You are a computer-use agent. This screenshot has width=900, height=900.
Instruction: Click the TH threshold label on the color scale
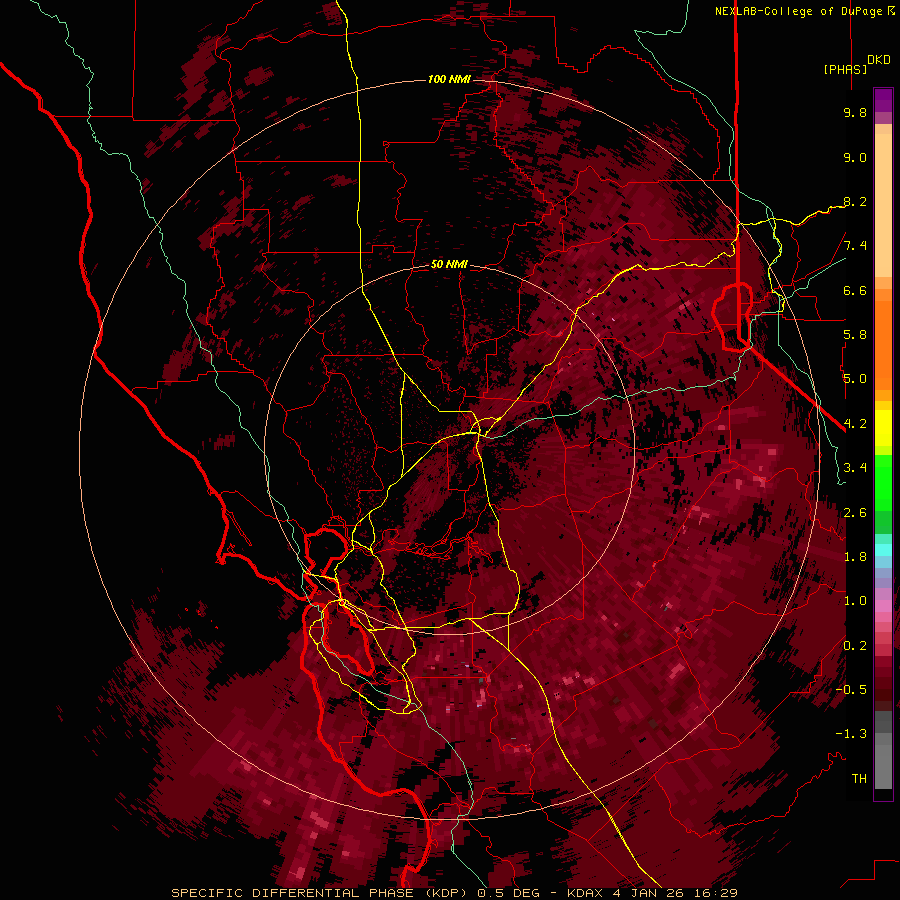point(859,779)
